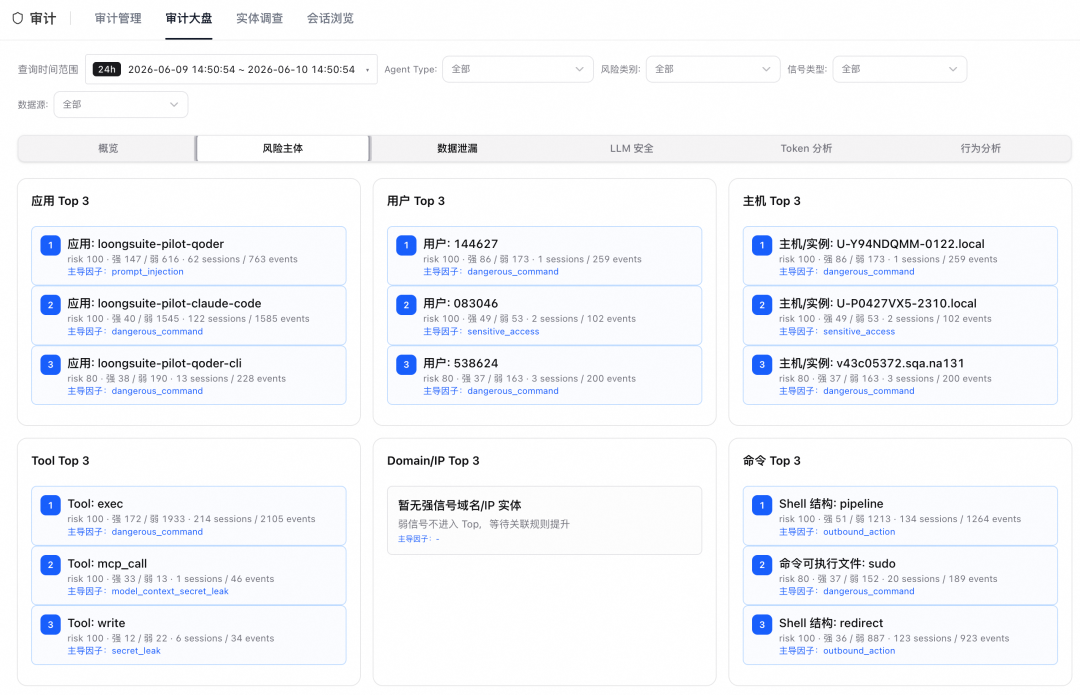Click rank 2 badge for sudo command
Viewport: 1080px width, 695px height.
762,565
